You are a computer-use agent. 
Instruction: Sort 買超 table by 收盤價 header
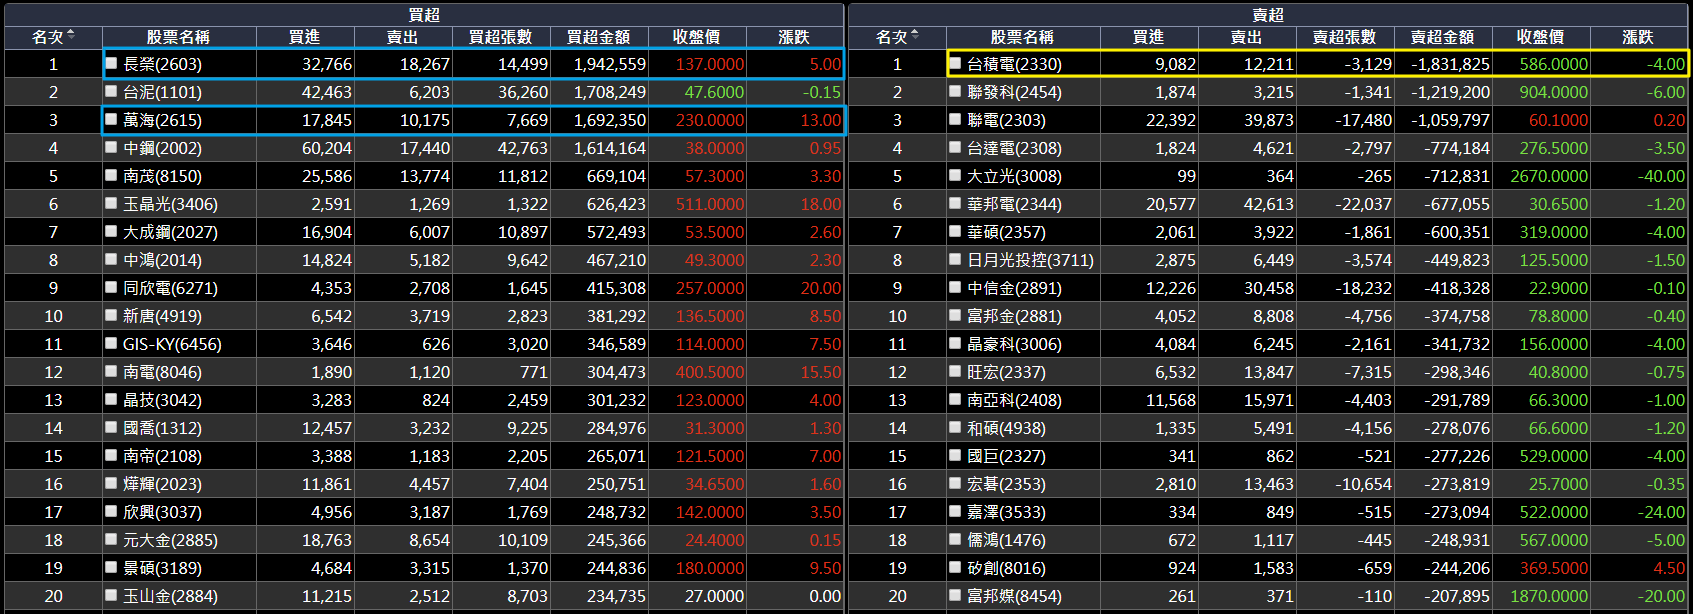[x=697, y=37]
